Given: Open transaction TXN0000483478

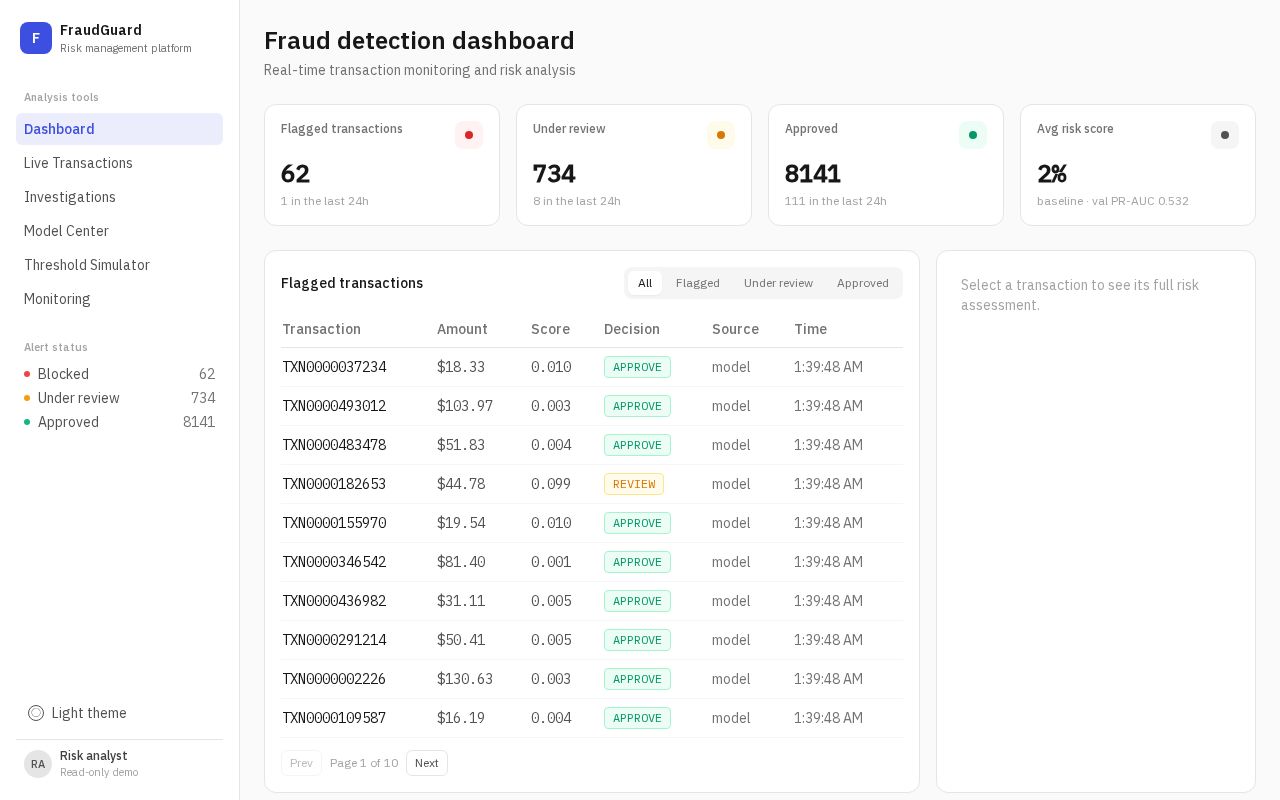Looking at the screenshot, I should pos(592,445).
